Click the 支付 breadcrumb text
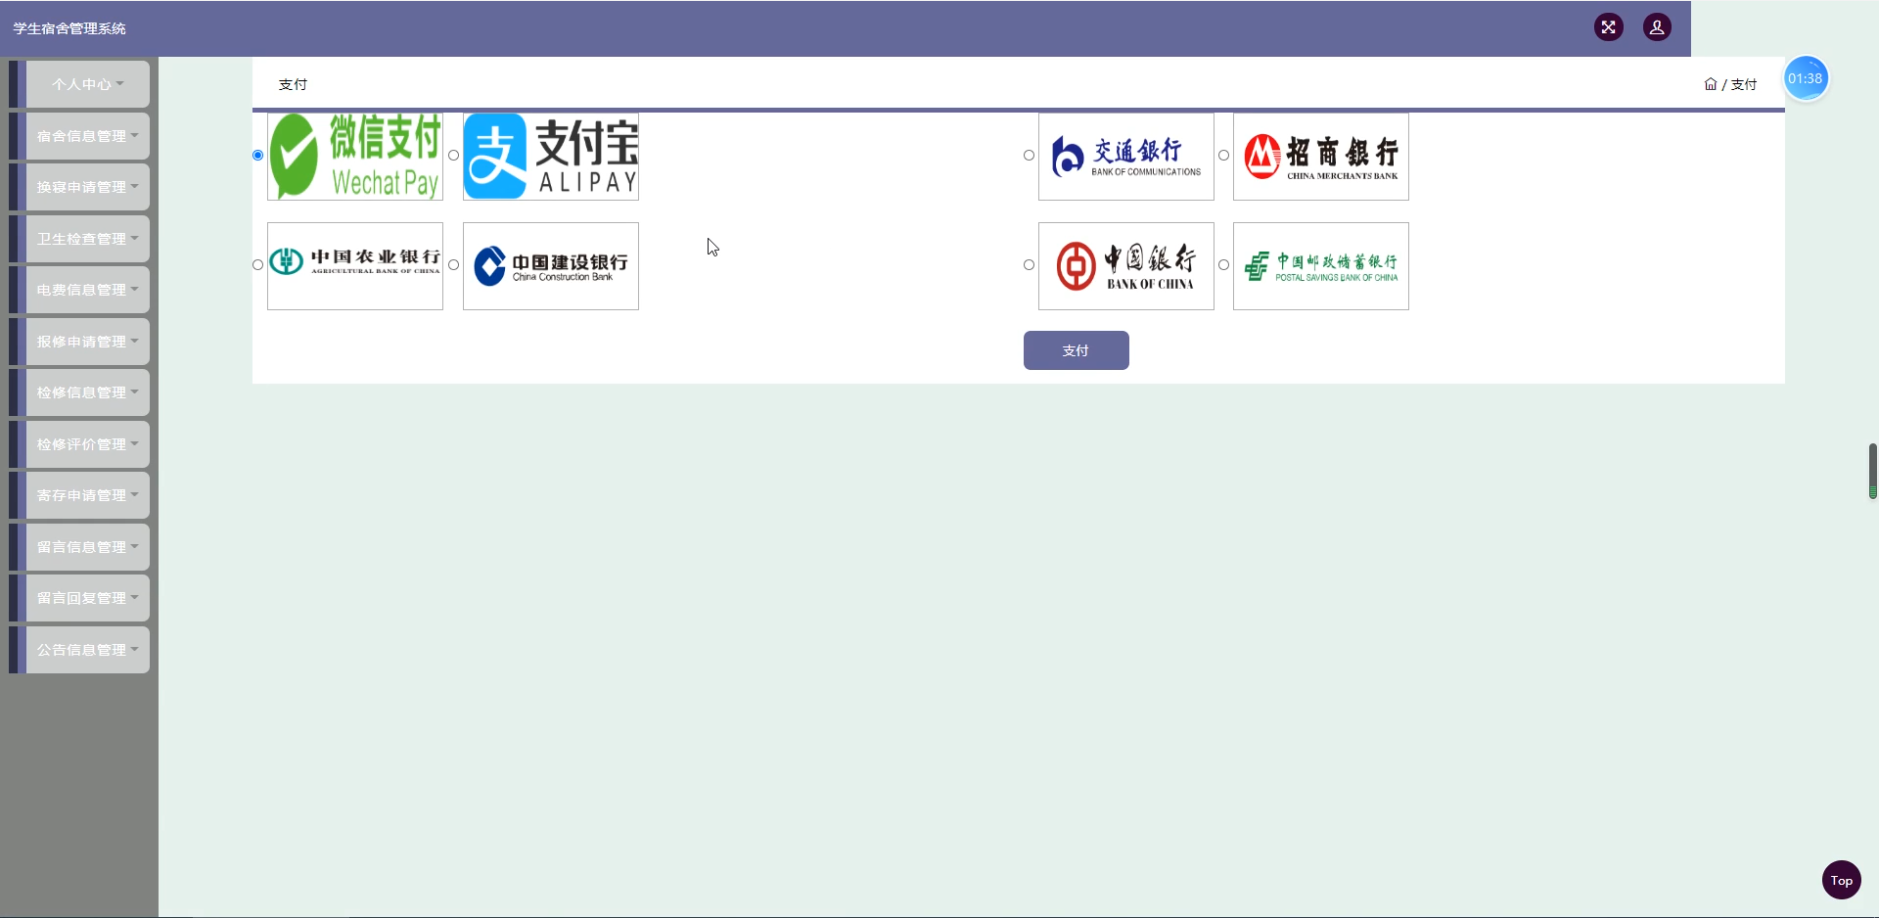Viewport: 1879px width, 918px height. coord(1744,84)
